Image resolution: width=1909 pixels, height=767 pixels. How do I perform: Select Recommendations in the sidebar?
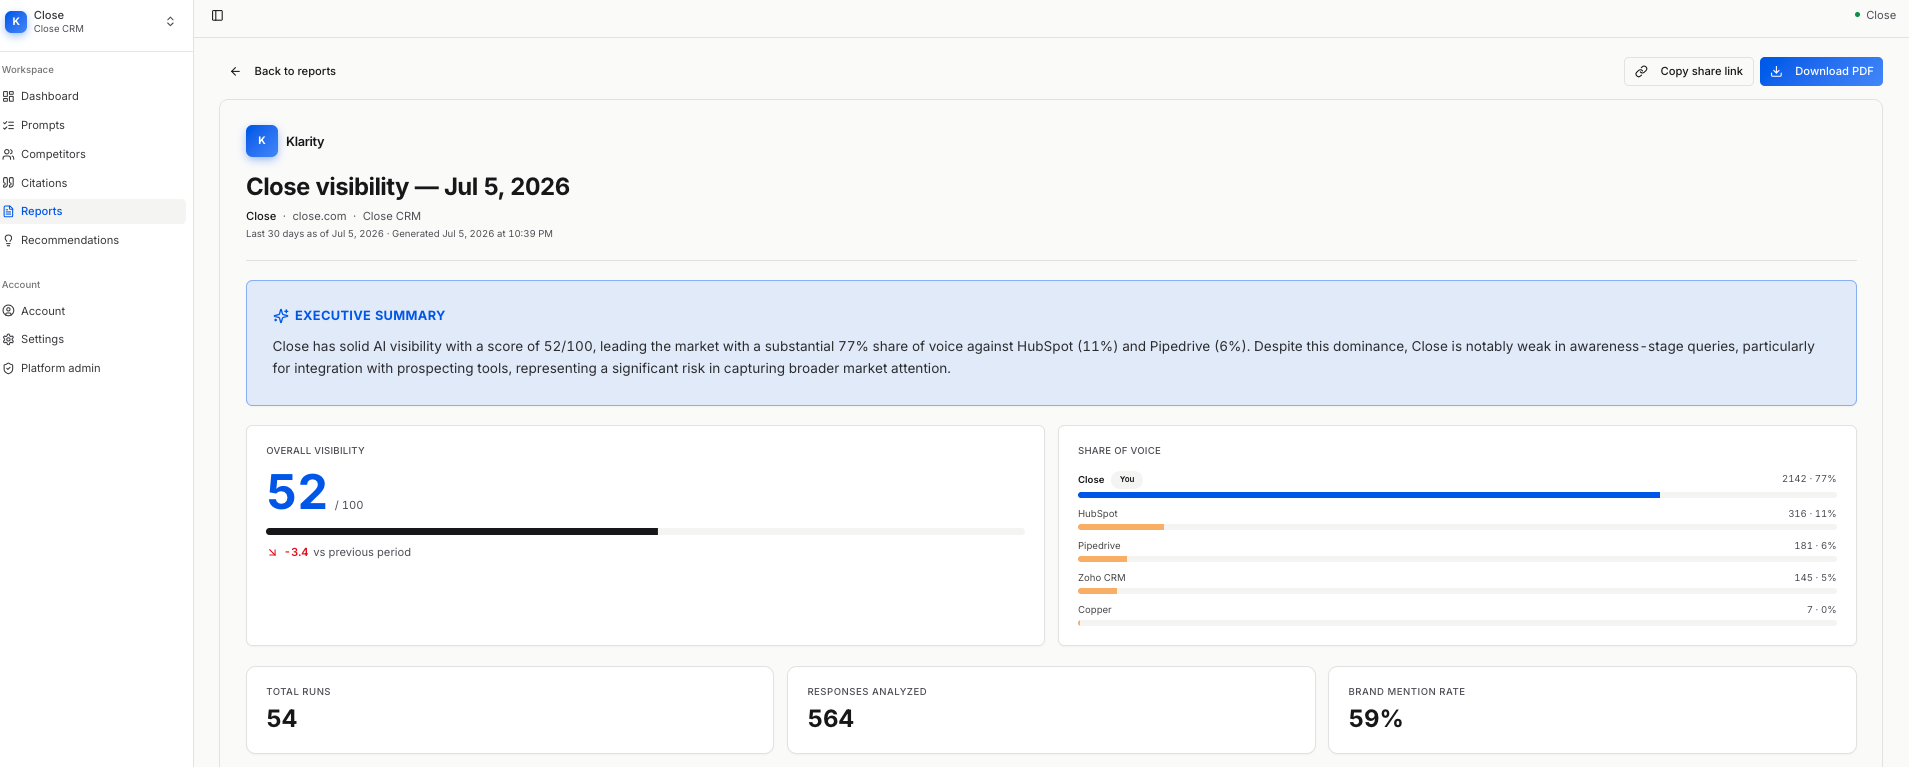[x=92, y=240]
